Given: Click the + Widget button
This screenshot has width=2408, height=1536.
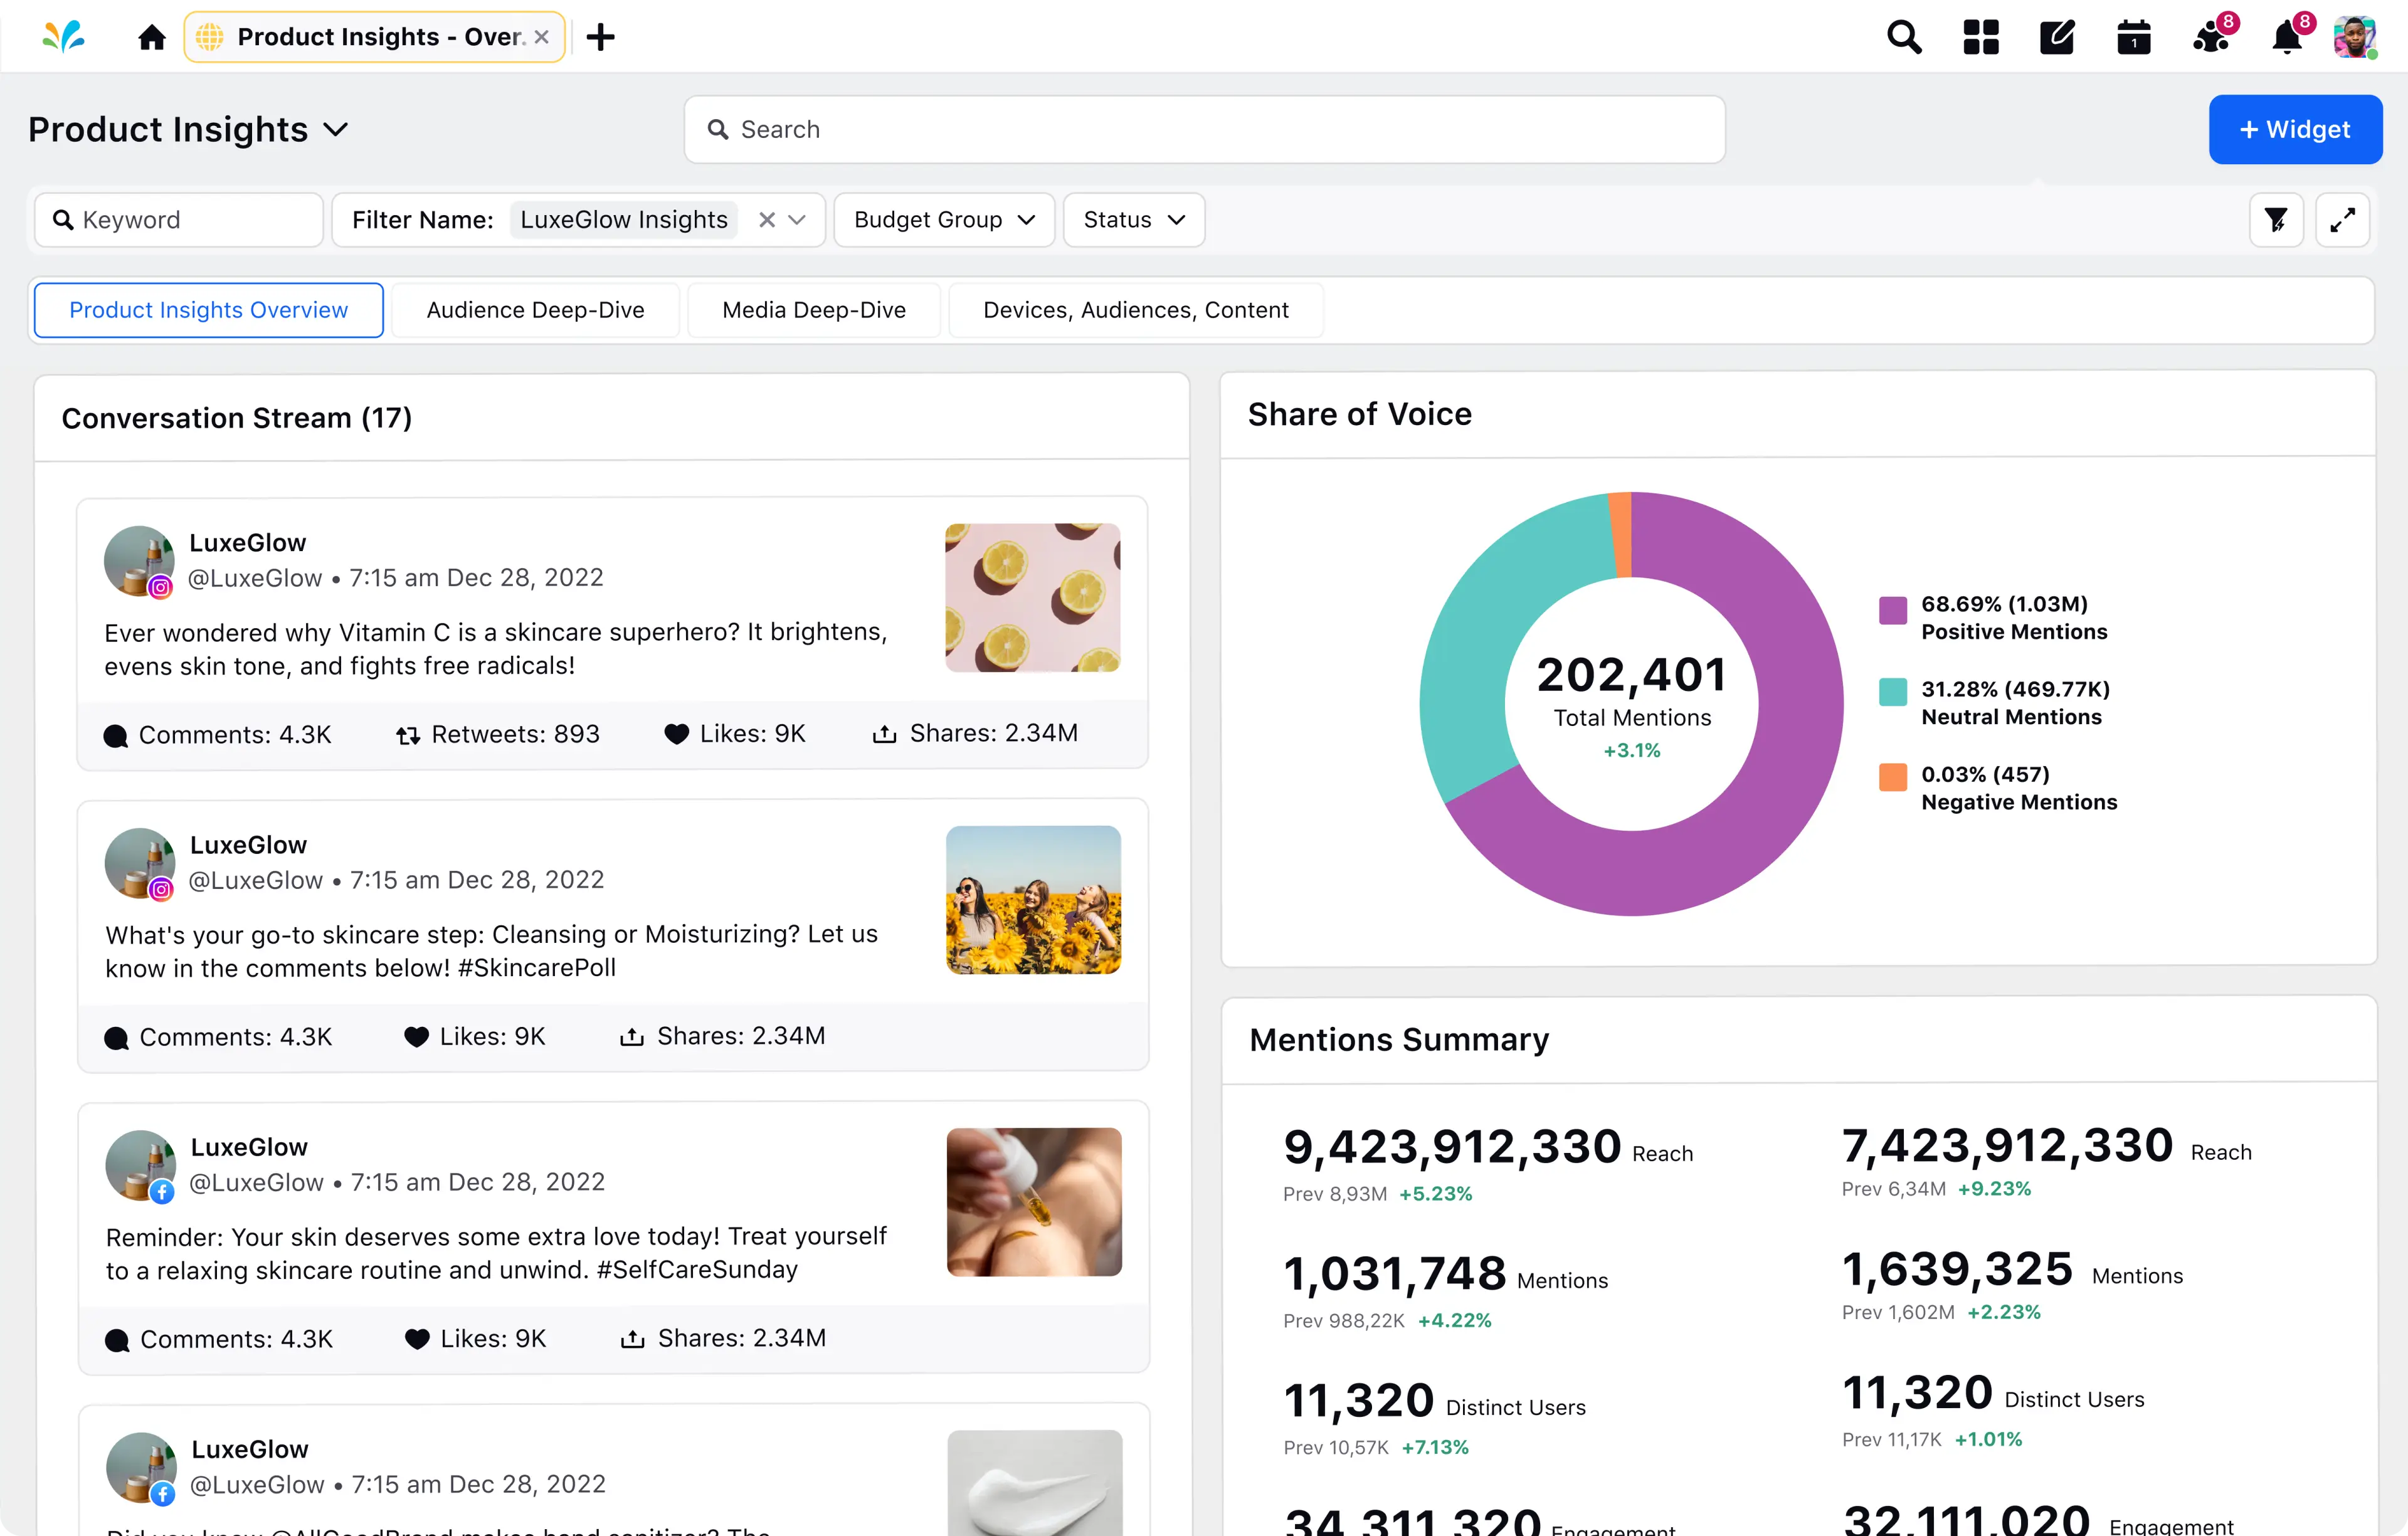Looking at the screenshot, I should click(2294, 128).
